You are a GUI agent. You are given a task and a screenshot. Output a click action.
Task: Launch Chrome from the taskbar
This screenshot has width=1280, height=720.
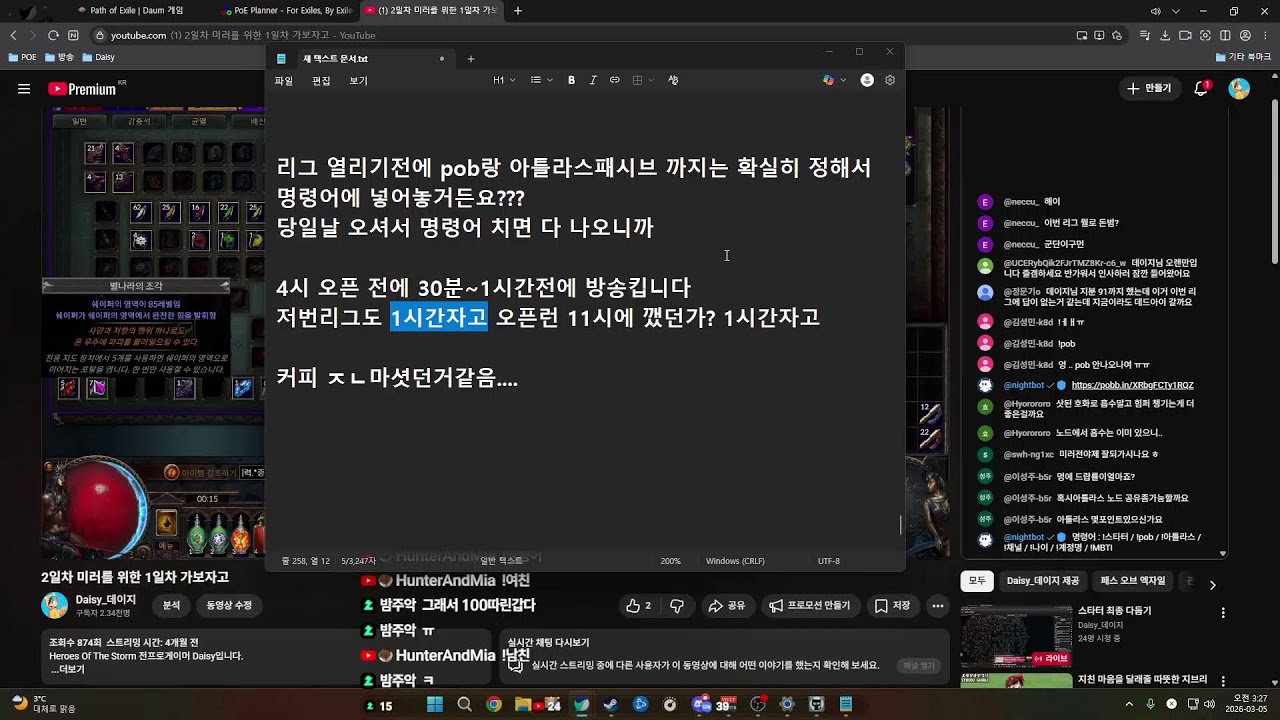pyautogui.click(x=493, y=704)
